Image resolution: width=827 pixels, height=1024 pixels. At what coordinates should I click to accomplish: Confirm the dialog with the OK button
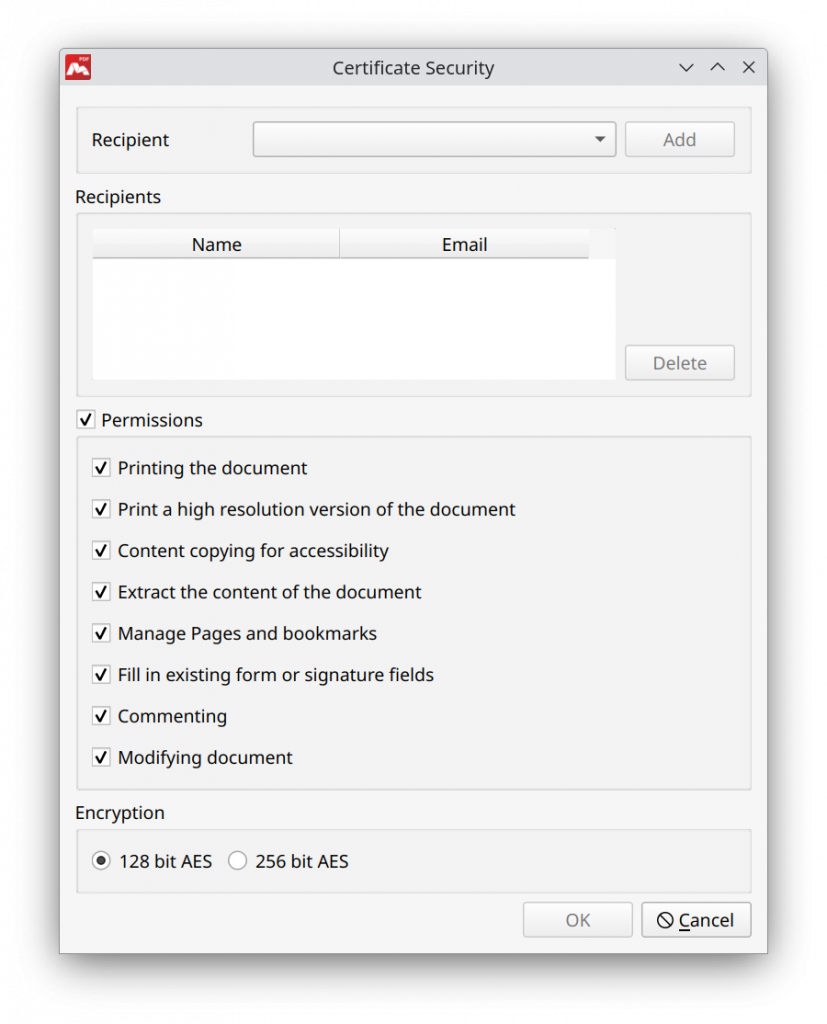pos(577,919)
